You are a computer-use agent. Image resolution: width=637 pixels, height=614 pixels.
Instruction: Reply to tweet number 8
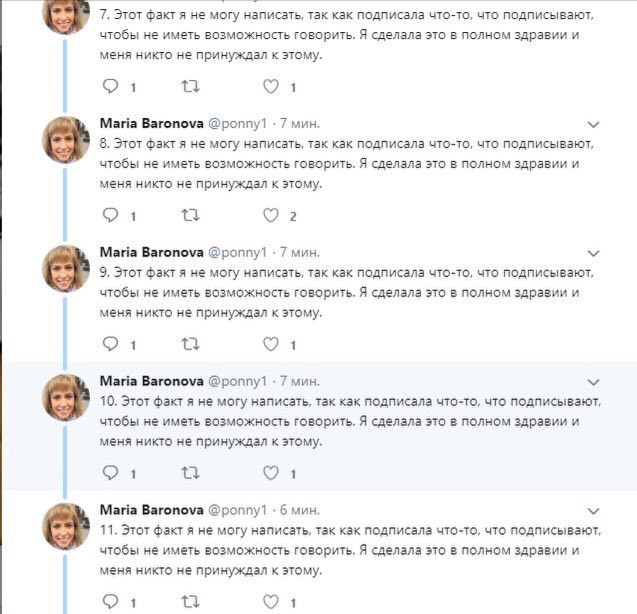point(110,215)
